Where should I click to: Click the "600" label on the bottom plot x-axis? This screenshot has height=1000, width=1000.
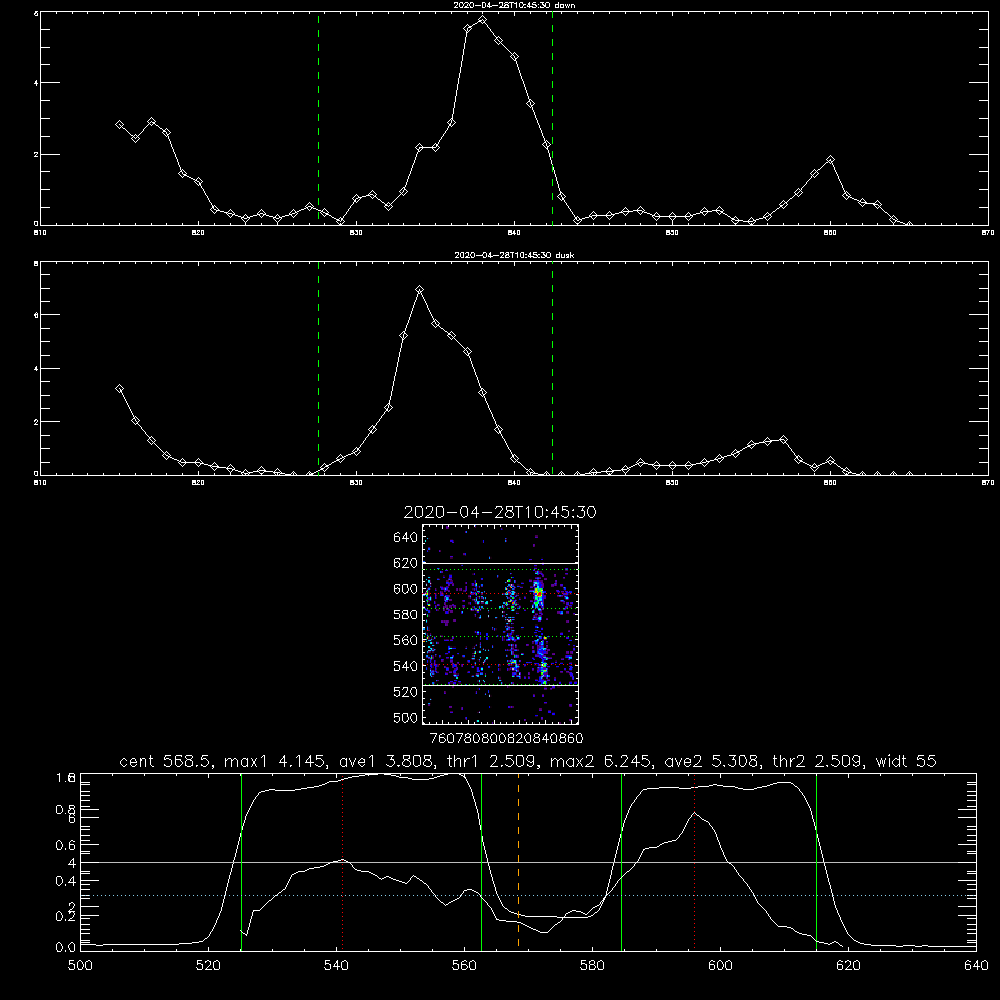coord(720,966)
